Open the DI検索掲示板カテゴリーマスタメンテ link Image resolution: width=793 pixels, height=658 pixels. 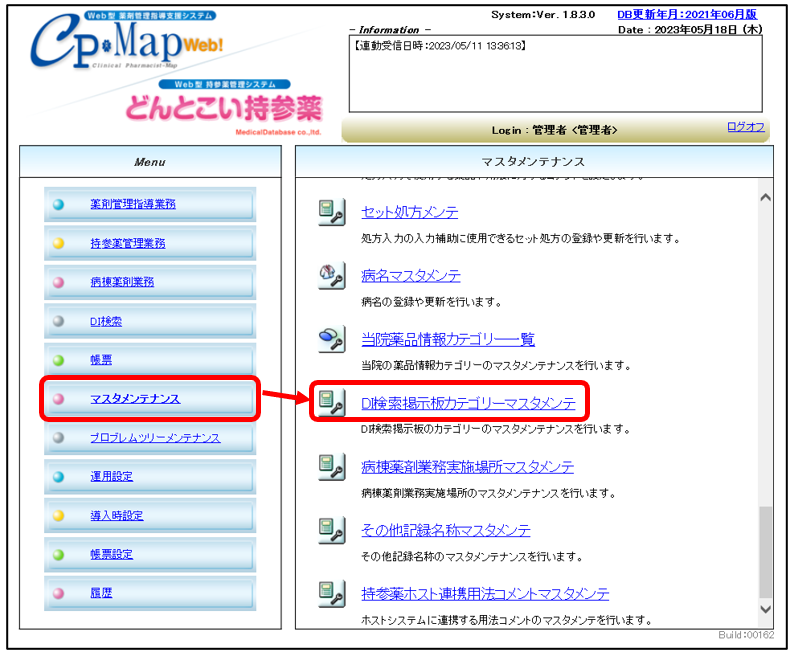pyautogui.click(x=468, y=403)
